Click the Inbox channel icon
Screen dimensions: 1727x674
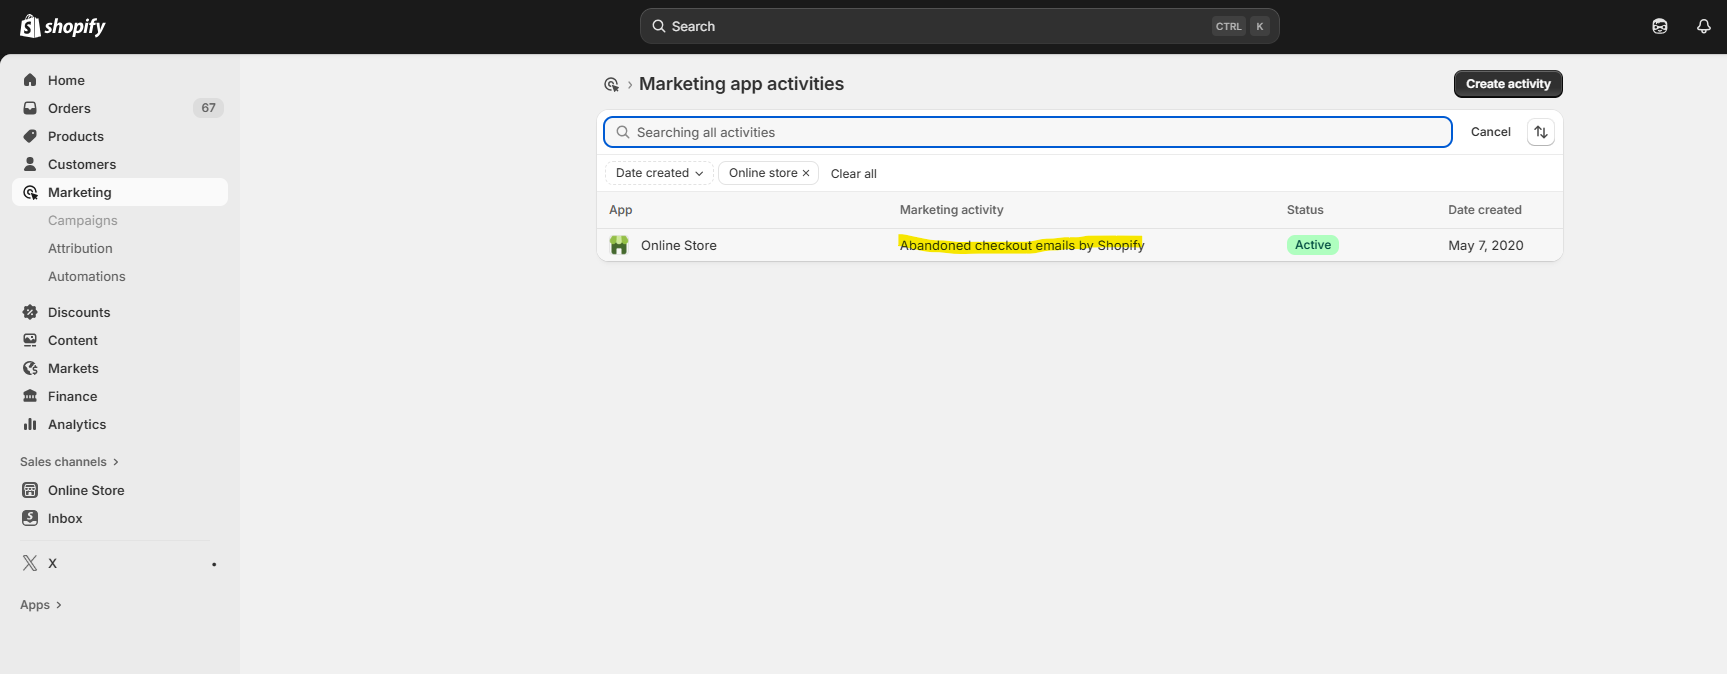click(30, 518)
